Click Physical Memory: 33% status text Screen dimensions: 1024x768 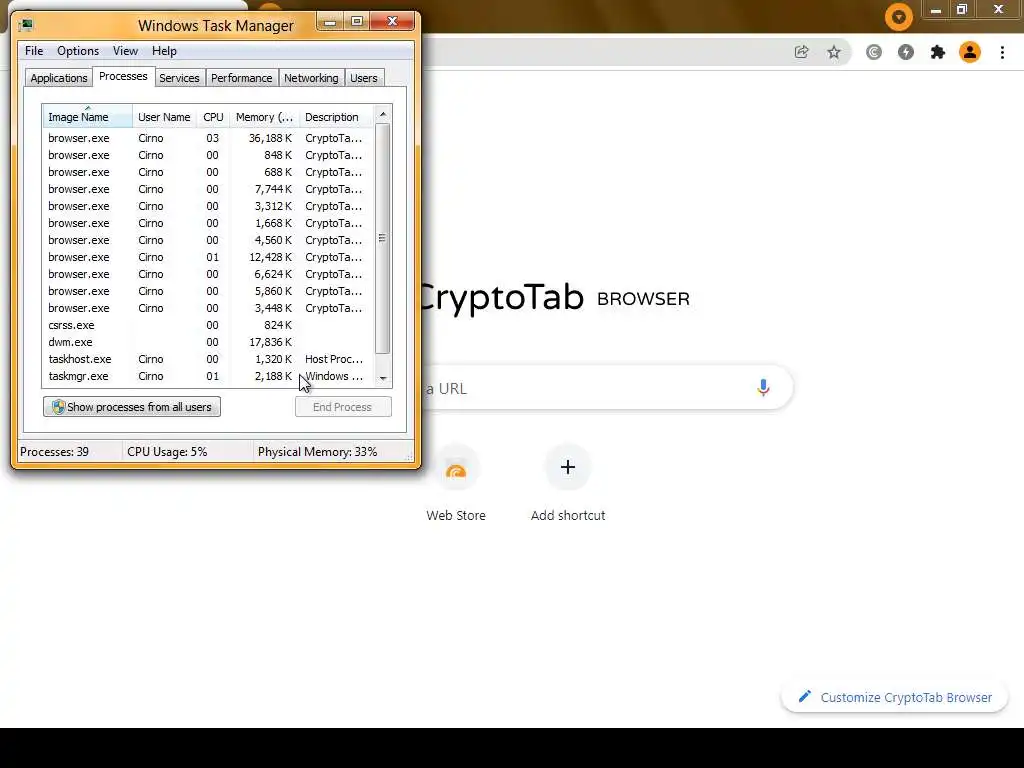pyautogui.click(x=317, y=452)
